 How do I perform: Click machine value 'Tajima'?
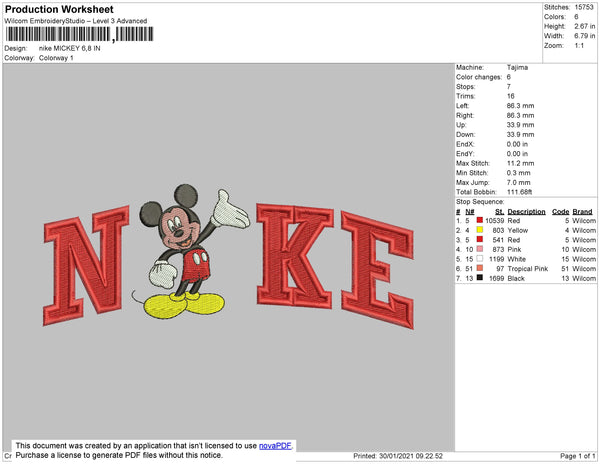[x=517, y=67]
